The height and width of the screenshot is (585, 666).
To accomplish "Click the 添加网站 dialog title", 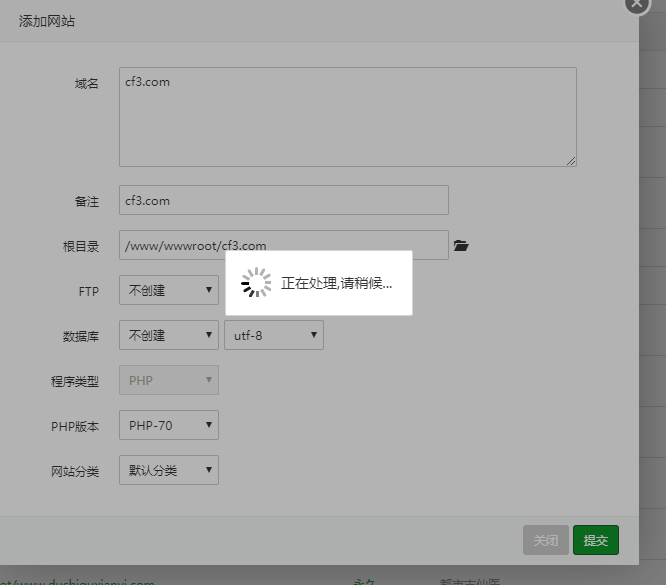I will tap(47, 21).
